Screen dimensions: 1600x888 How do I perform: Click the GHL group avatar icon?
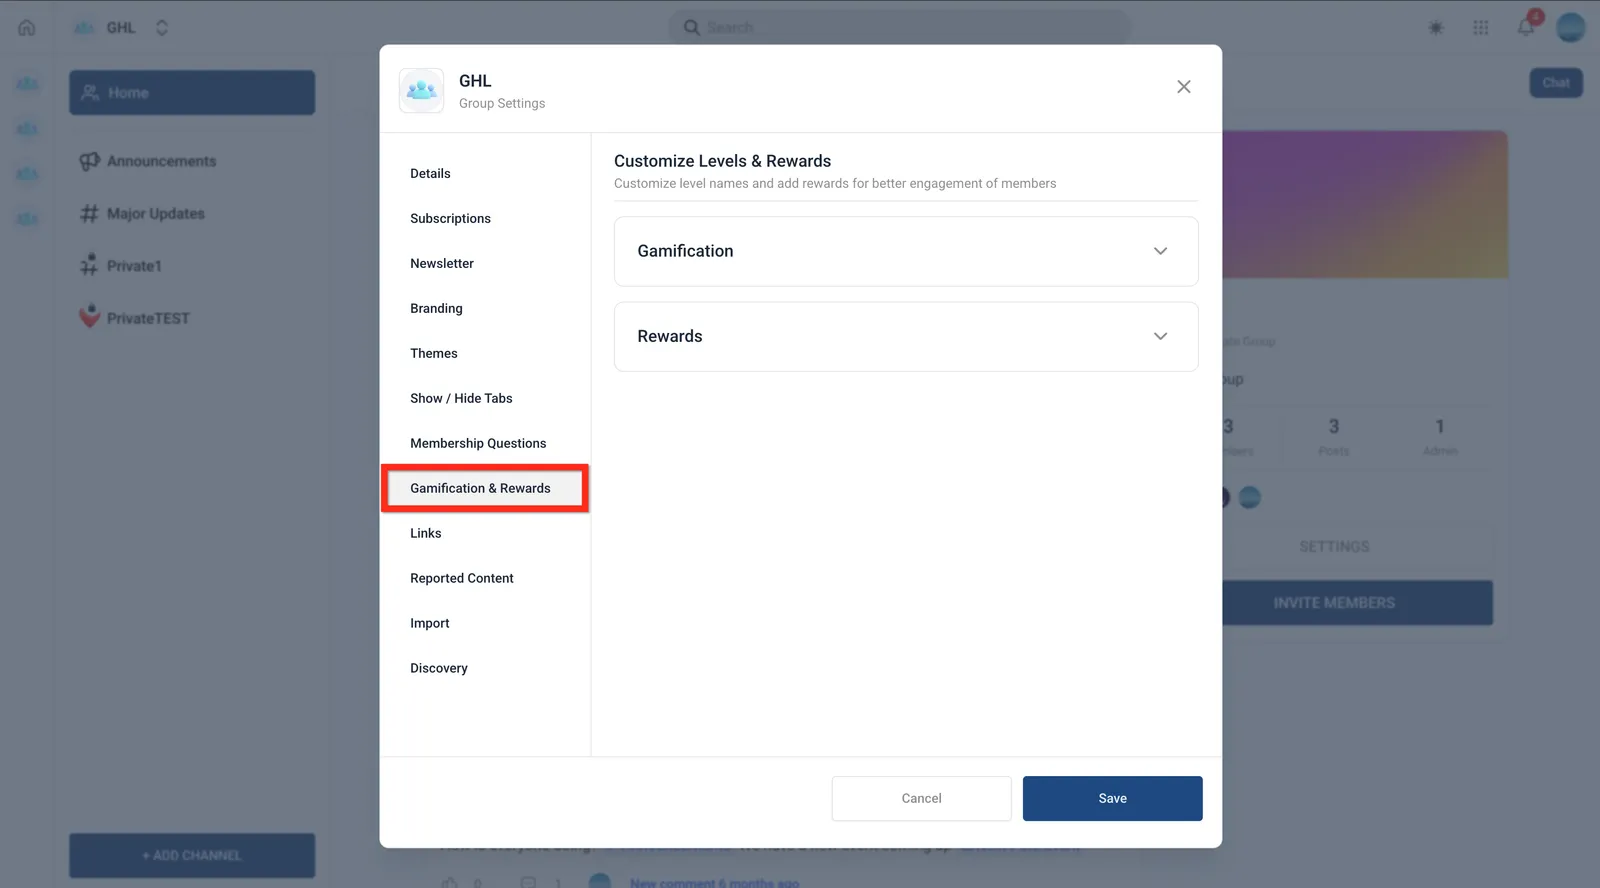(421, 91)
